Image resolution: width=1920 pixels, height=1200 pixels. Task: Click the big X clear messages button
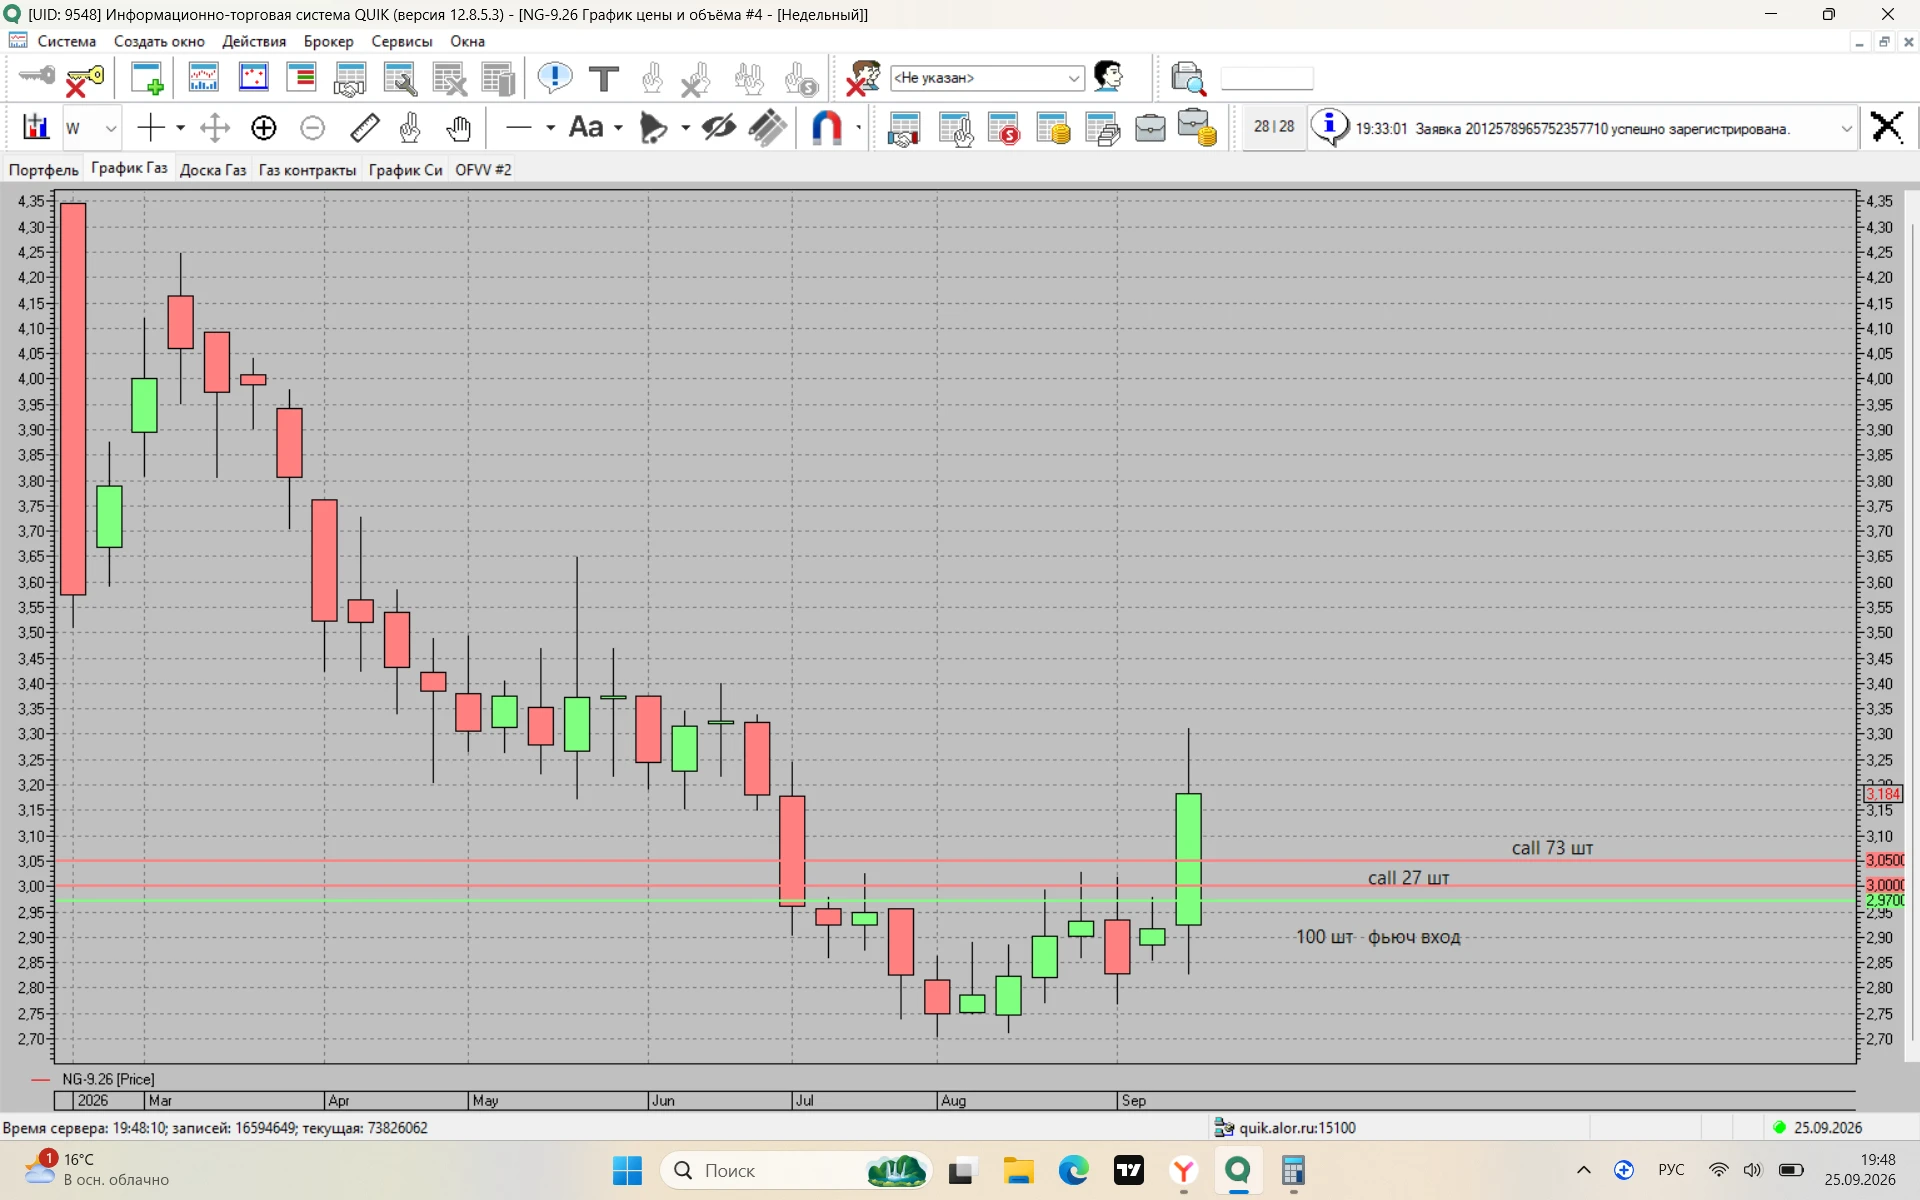click(x=1887, y=127)
